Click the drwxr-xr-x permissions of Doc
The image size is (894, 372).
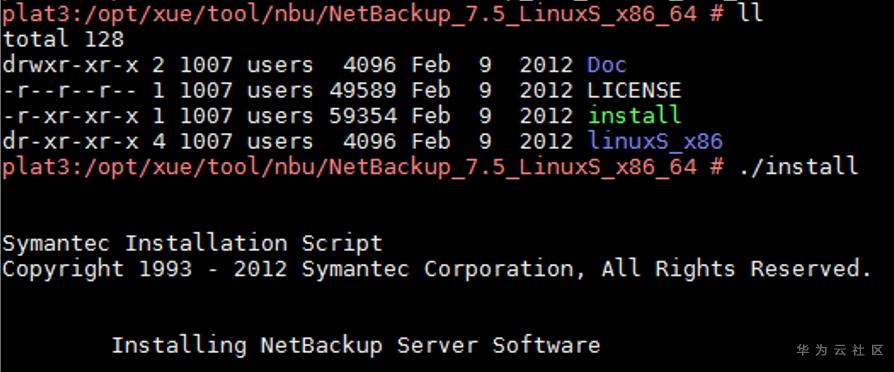point(70,65)
